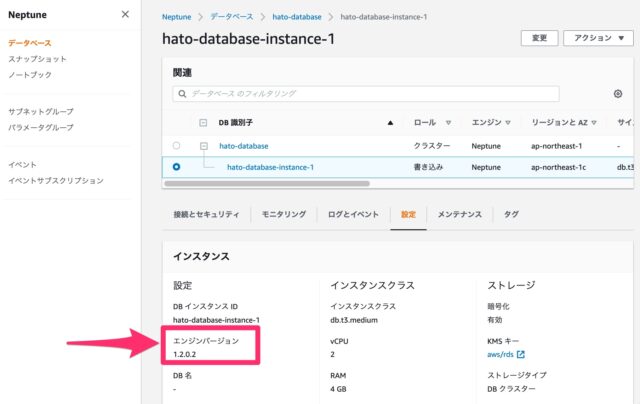Open イベントサブスクリプション in the sidebar
The width and height of the screenshot is (640, 404).
(56, 180)
